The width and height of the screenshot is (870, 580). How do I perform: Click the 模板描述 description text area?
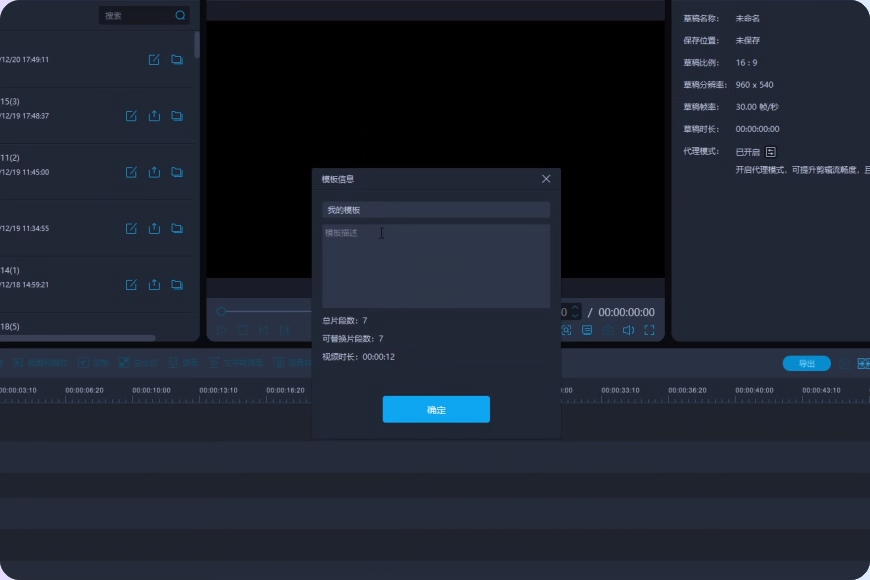pos(436,266)
